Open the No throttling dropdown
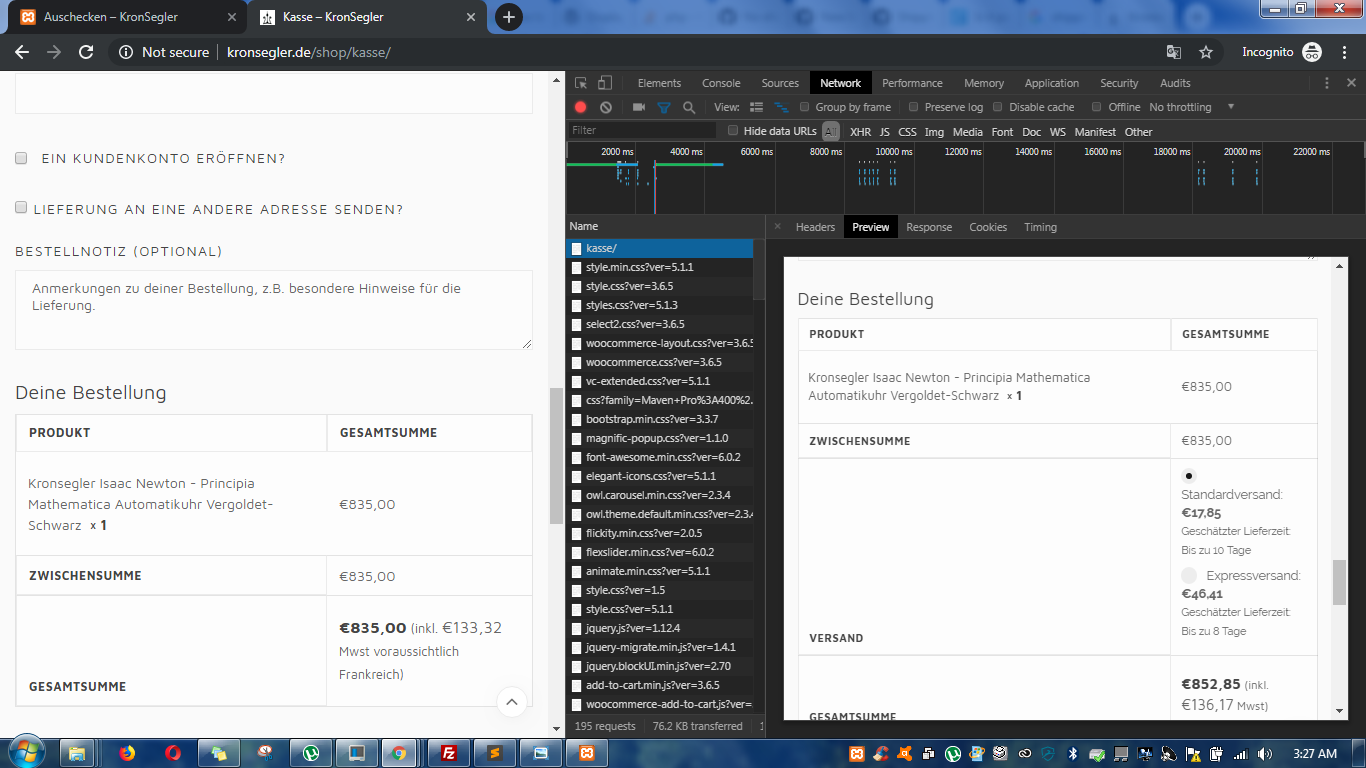 tap(1192, 107)
